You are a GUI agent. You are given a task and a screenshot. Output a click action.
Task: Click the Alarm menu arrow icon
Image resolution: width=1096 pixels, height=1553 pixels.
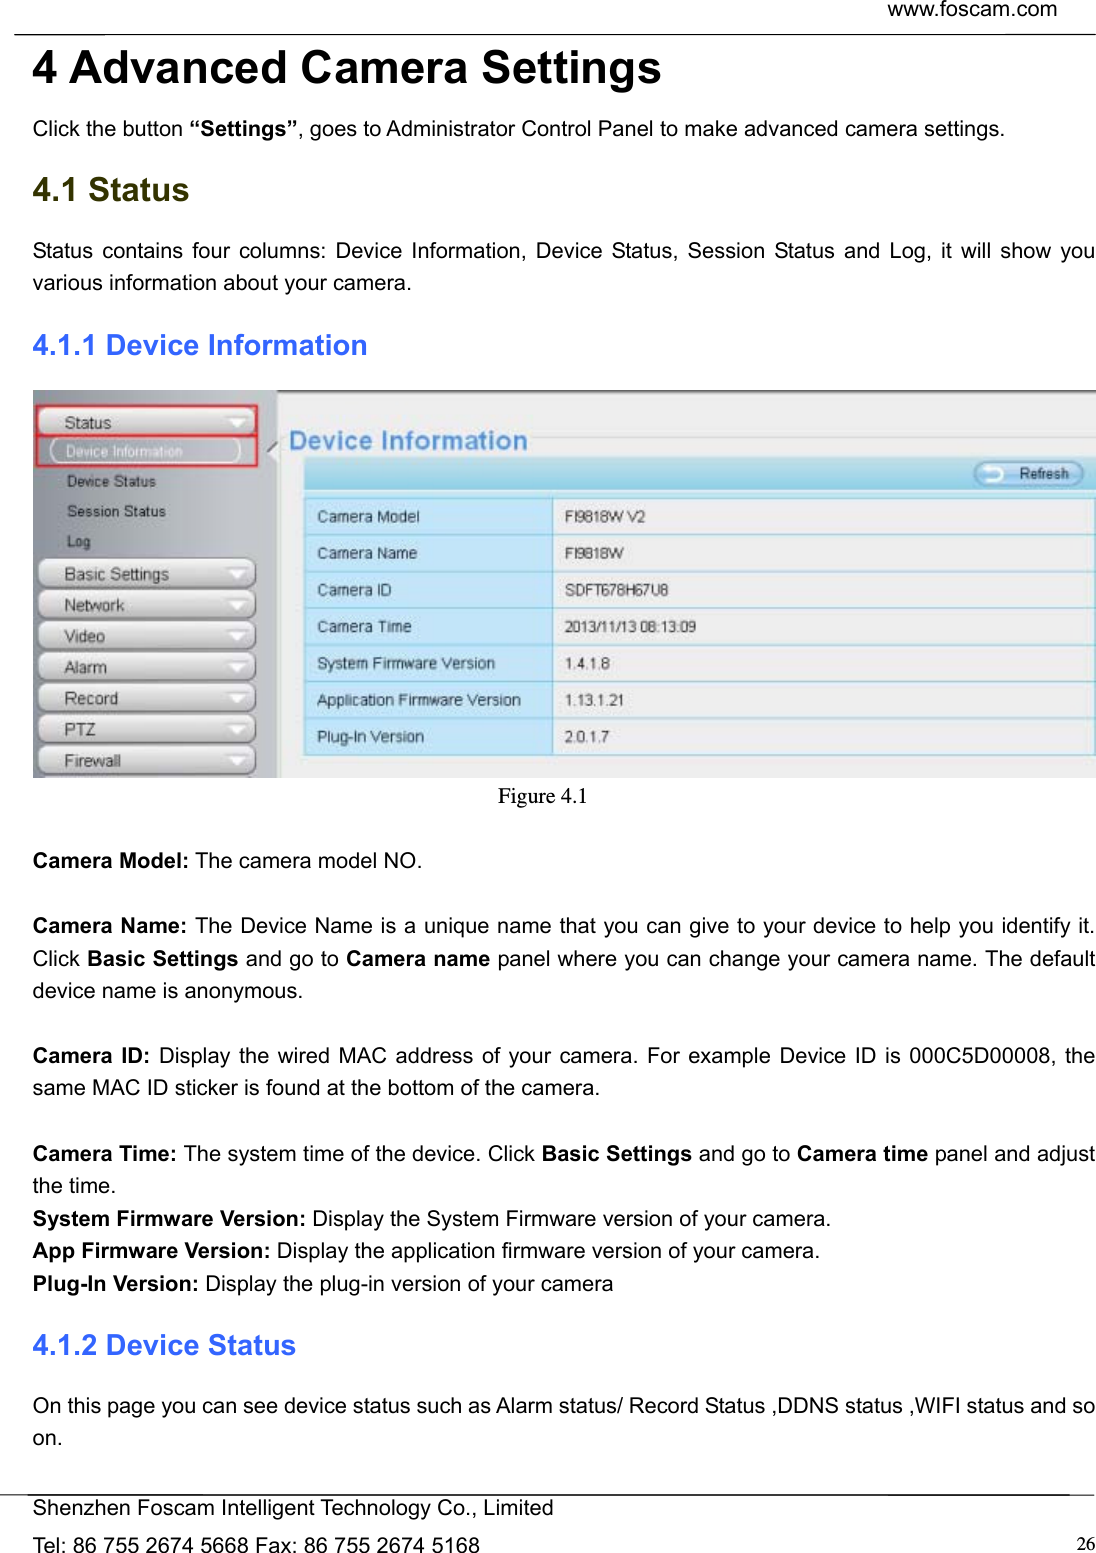(237, 667)
